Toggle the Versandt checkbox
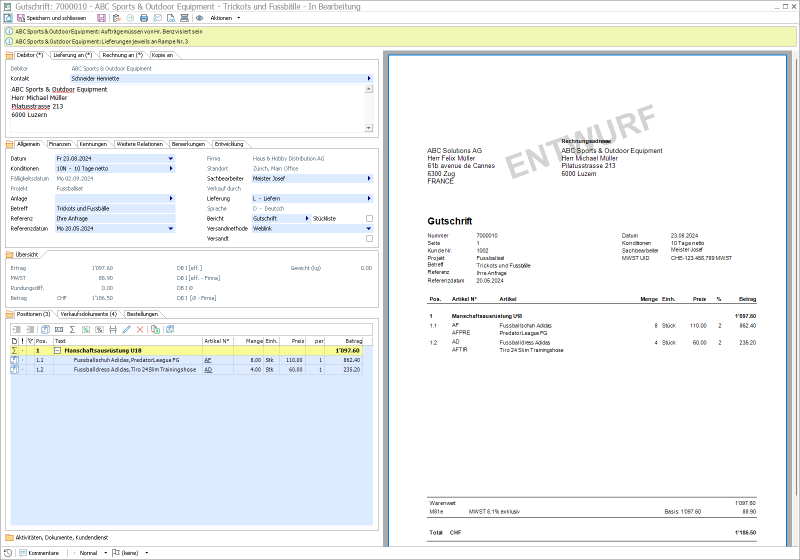Viewport: 800px width, 560px height. [x=369, y=238]
